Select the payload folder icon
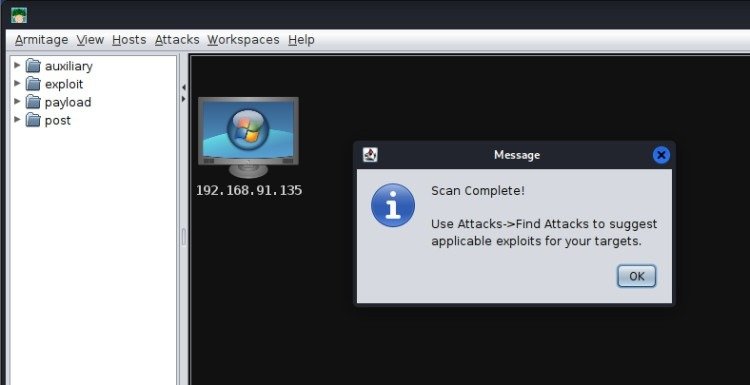This screenshot has width=750, height=385. click(x=33, y=102)
